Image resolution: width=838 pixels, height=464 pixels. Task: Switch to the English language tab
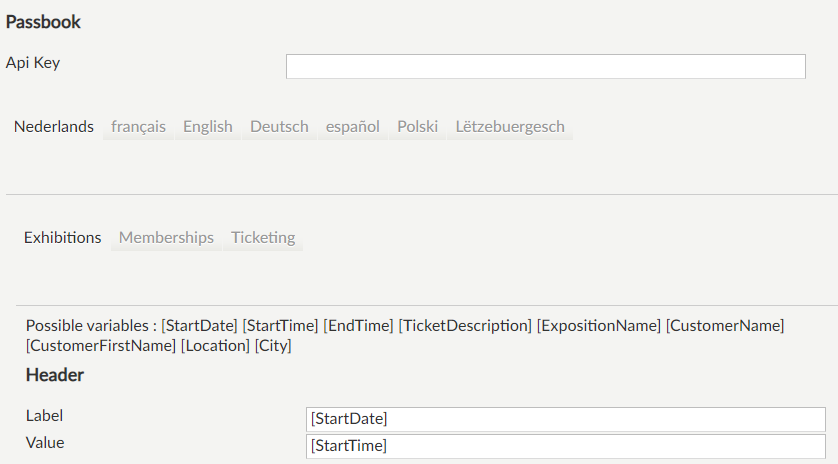click(x=208, y=127)
